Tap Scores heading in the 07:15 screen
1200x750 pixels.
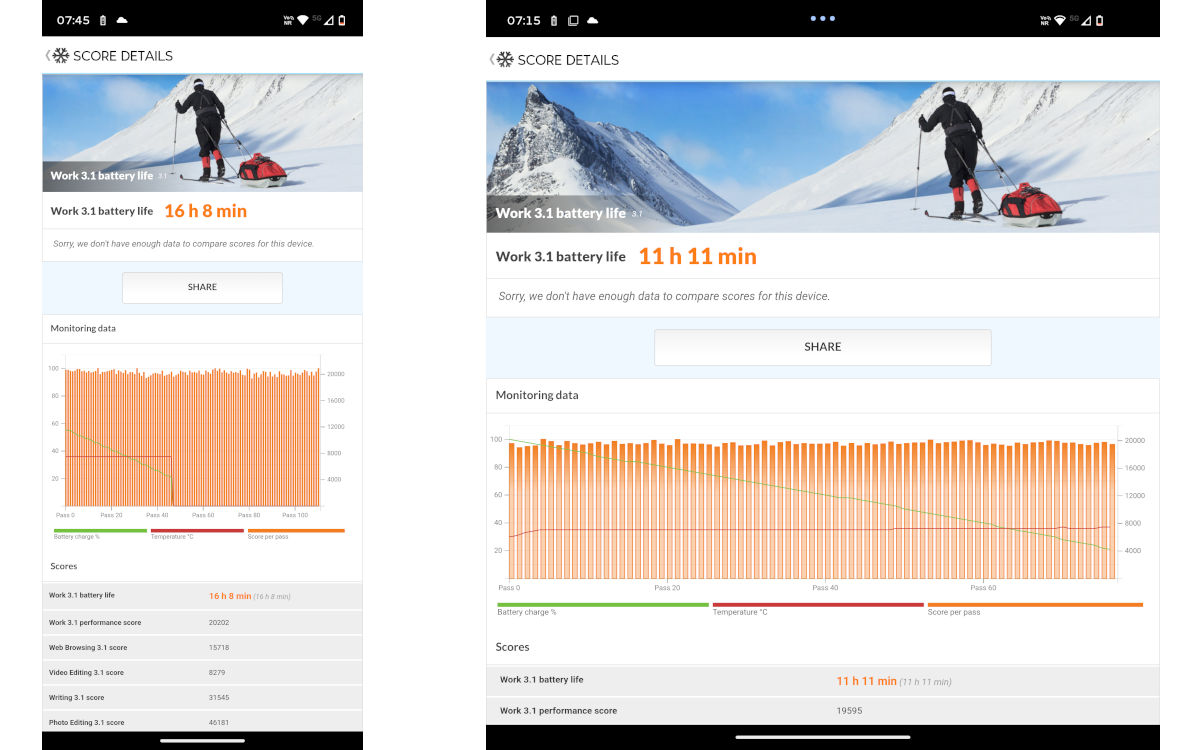point(512,647)
